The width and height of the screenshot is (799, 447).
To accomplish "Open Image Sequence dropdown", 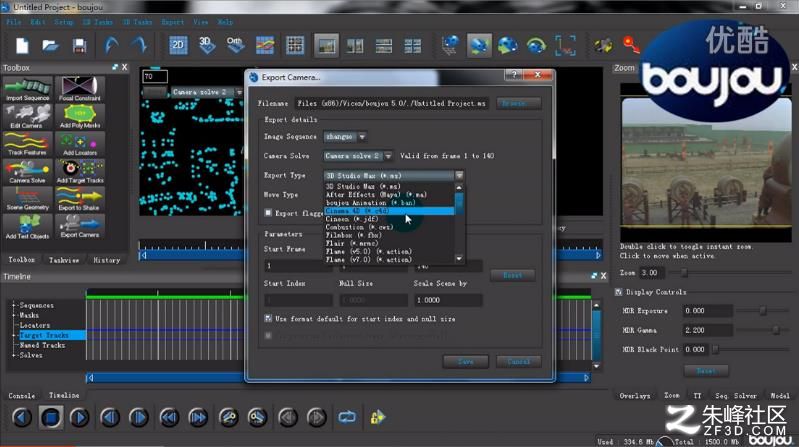I will coord(345,137).
